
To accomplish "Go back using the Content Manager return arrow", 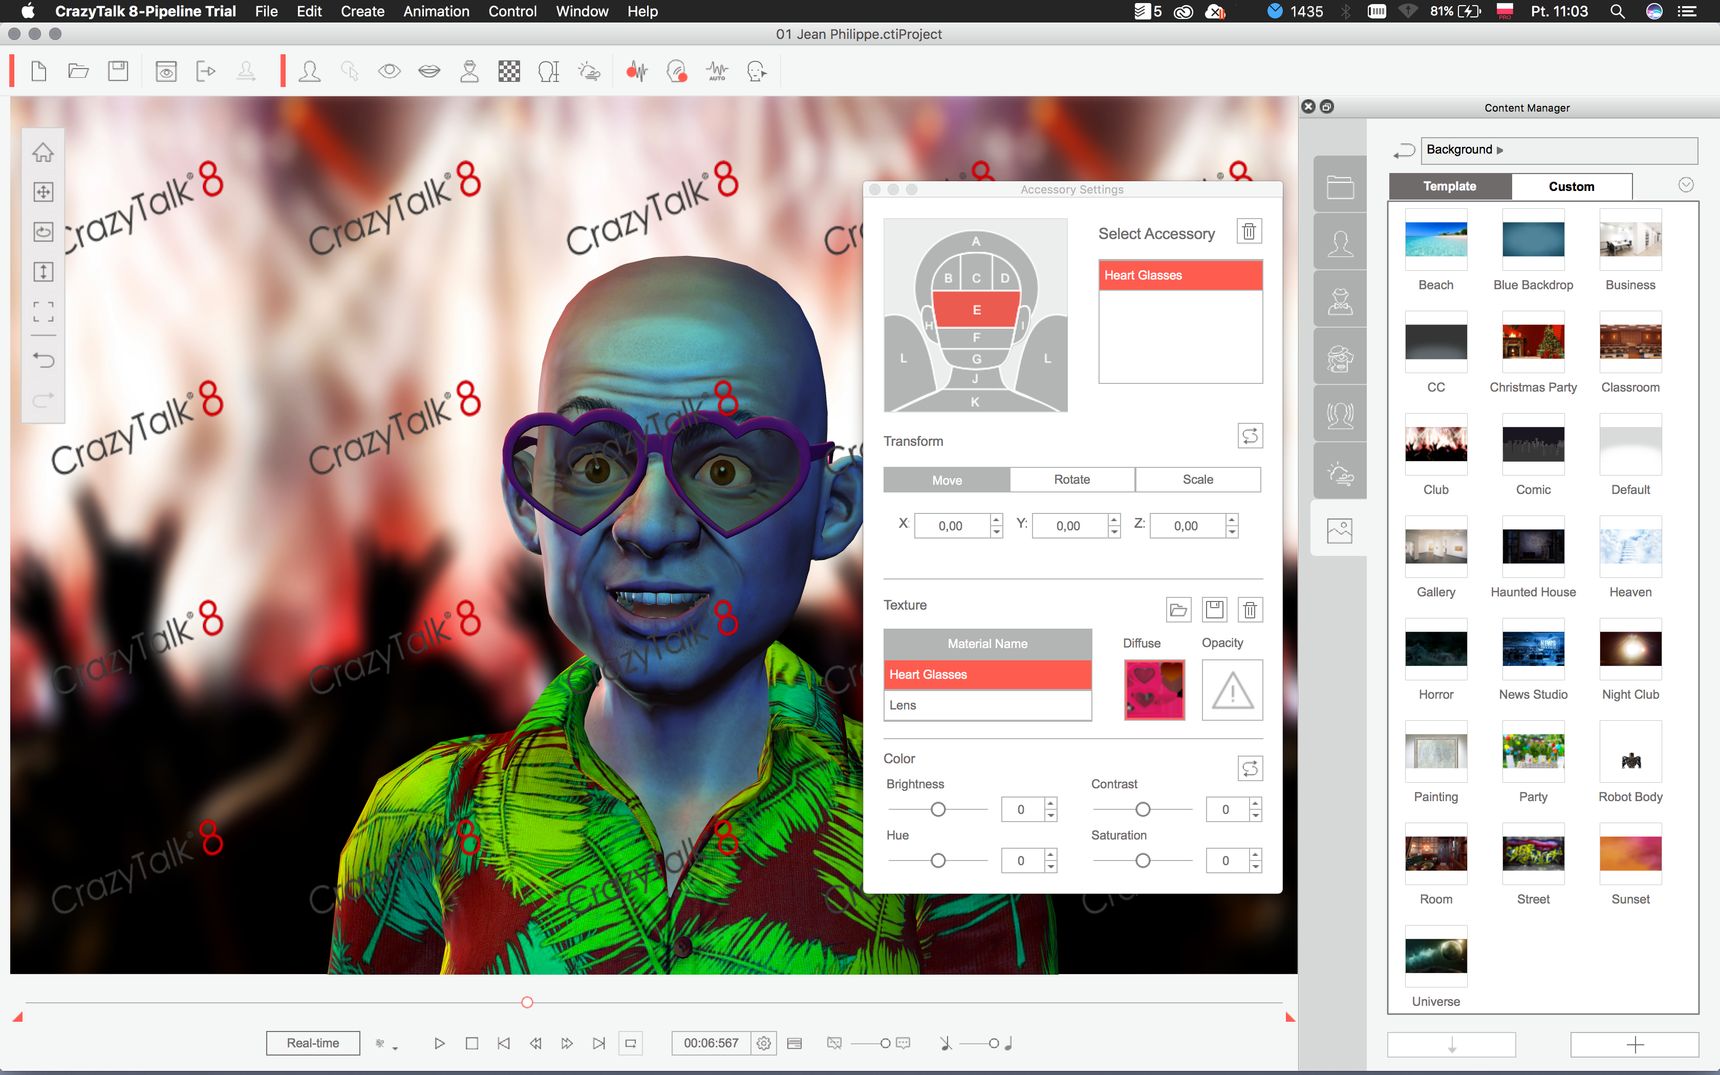I will 1404,150.
